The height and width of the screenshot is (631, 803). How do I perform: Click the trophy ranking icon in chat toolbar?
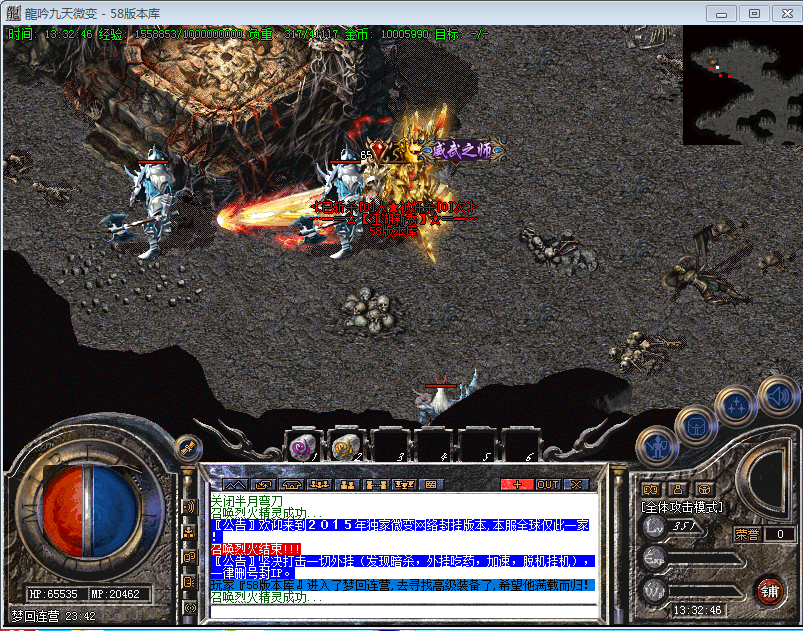tap(404, 484)
